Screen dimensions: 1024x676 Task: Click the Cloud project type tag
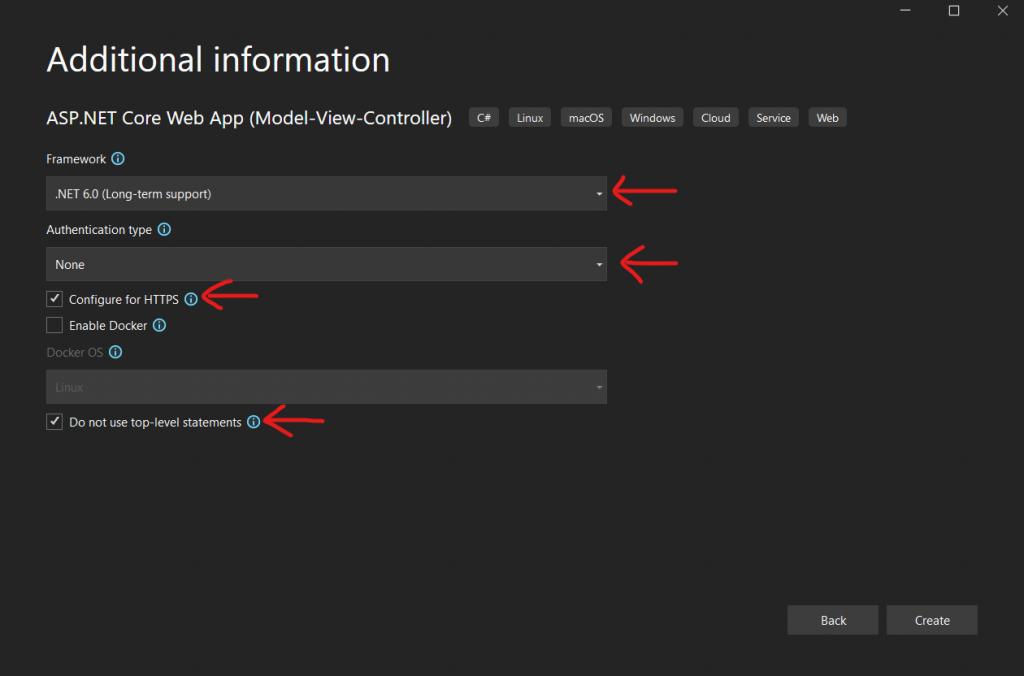pyautogui.click(x=715, y=118)
